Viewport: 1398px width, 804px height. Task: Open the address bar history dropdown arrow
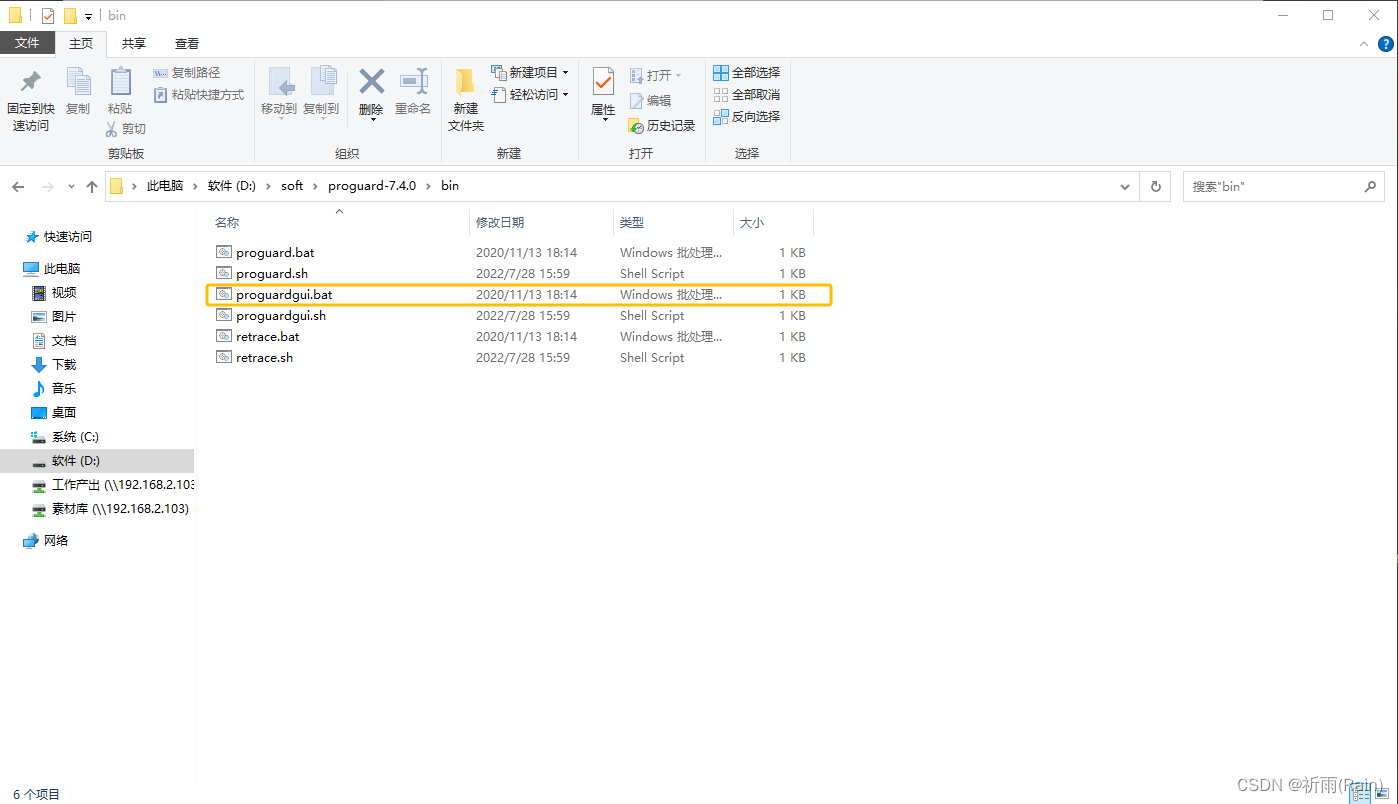coord(1124,186)
